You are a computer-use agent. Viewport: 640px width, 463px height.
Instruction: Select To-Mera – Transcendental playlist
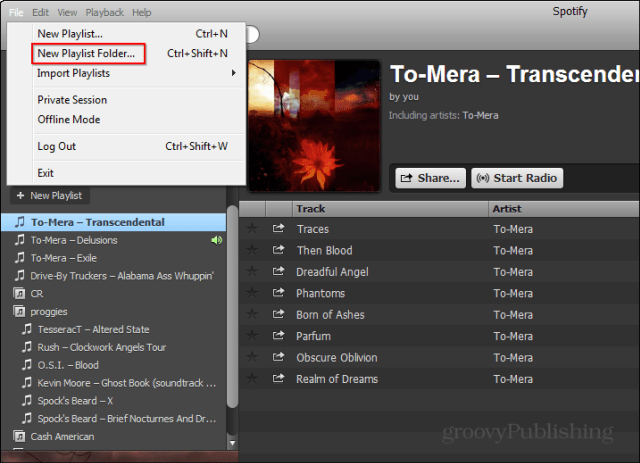pyautogui.click(x=113, y=222)
